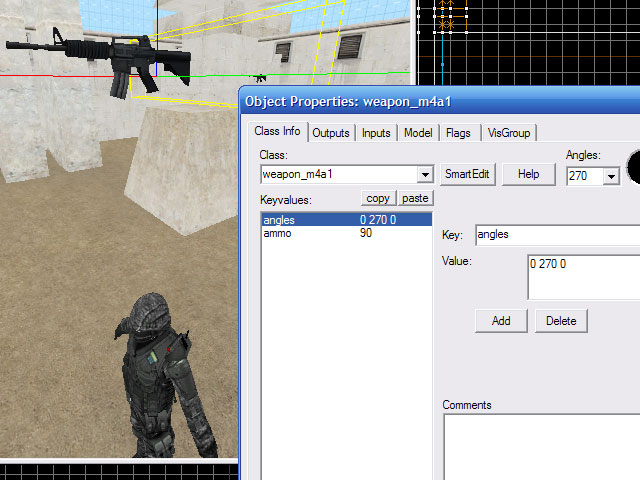This screenshot has height=480, width=640.
Task: Open the Inputs tab
Action: (376, 133)
